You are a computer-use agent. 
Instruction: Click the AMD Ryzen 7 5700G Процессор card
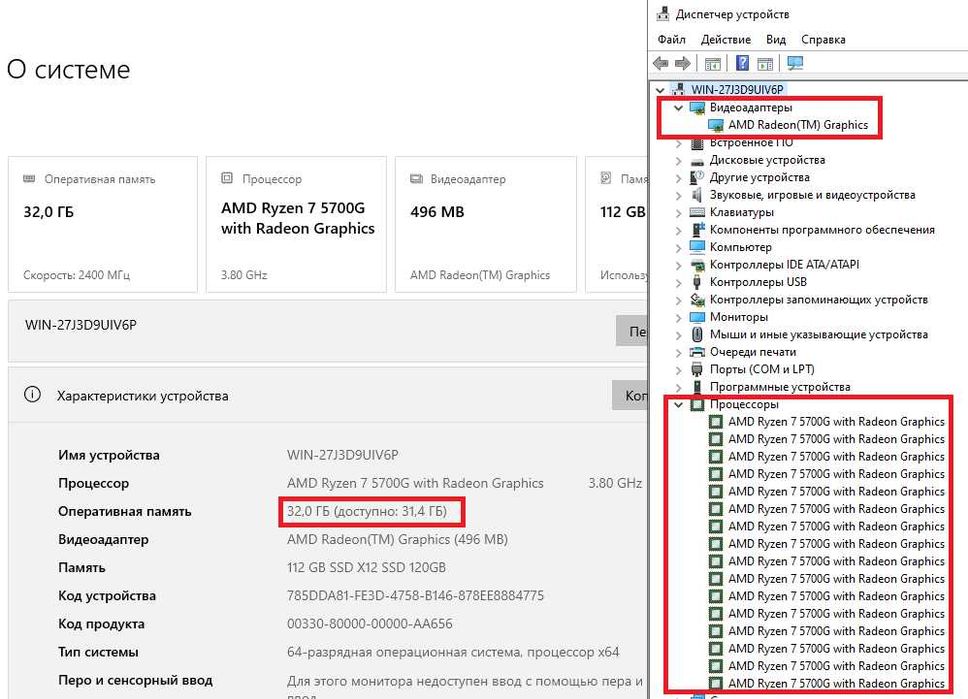pyautogui.click(x=296, y=224)
